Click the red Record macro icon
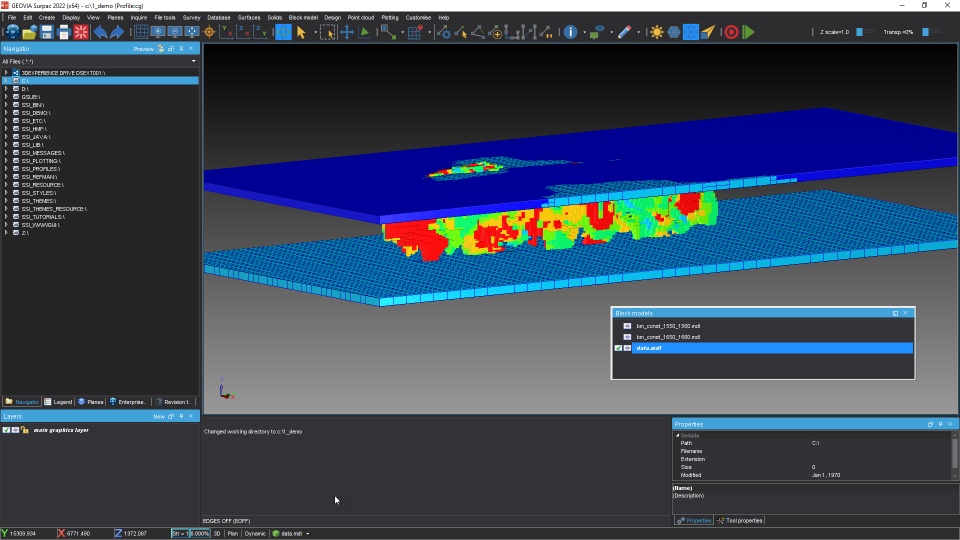 [x=731, y=32]
